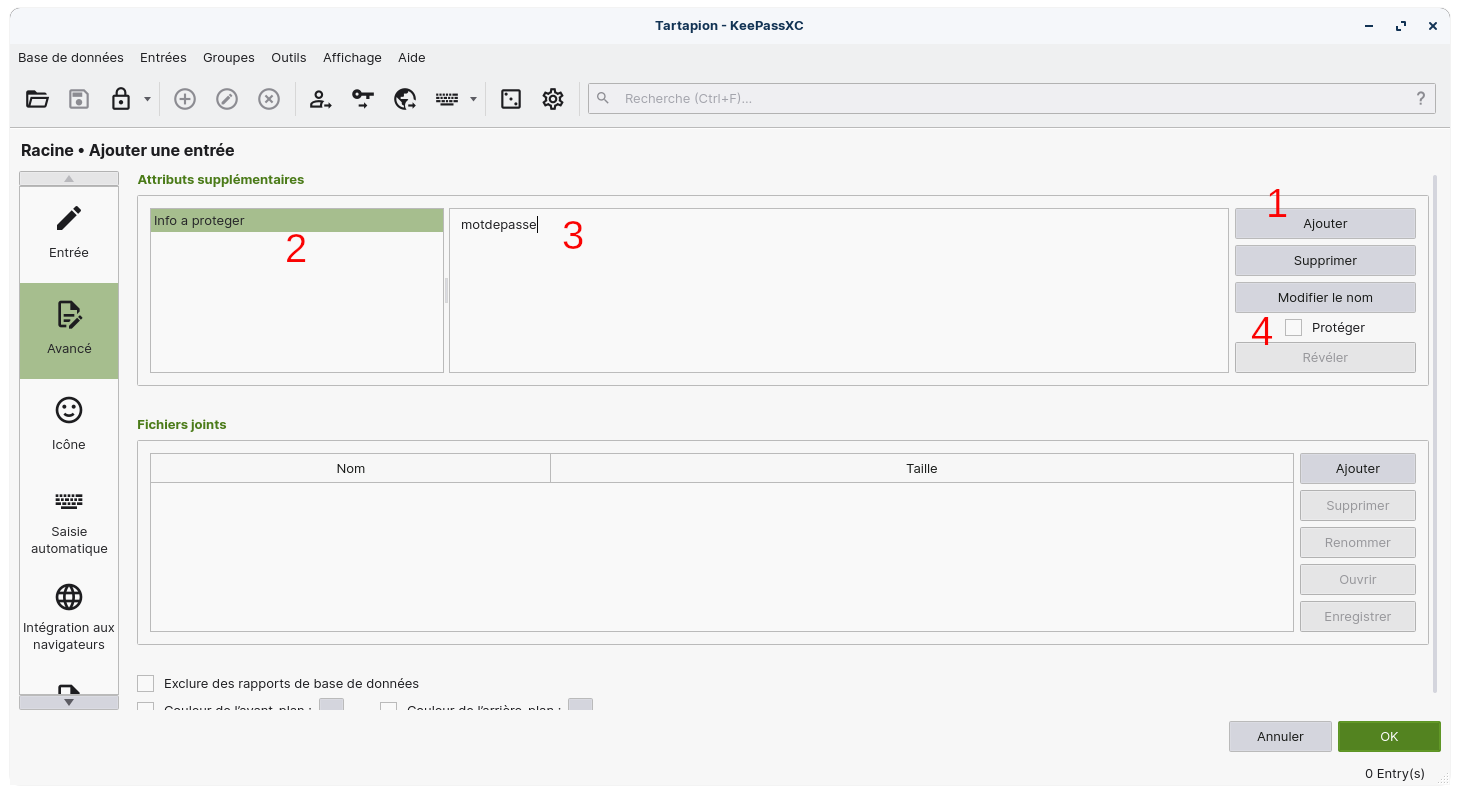The width and height of the screenshot is (1460, 795).
Task: Open the Groupes menu
Action: click(x=228, y=57)
